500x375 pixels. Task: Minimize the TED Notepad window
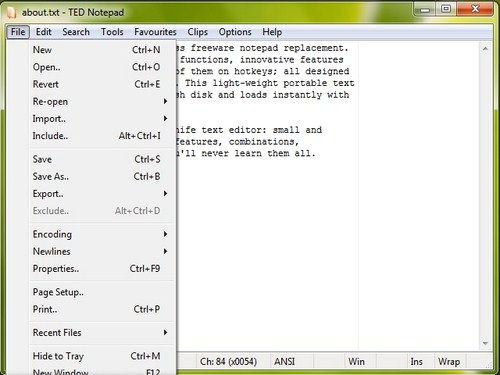coord(425,9)
